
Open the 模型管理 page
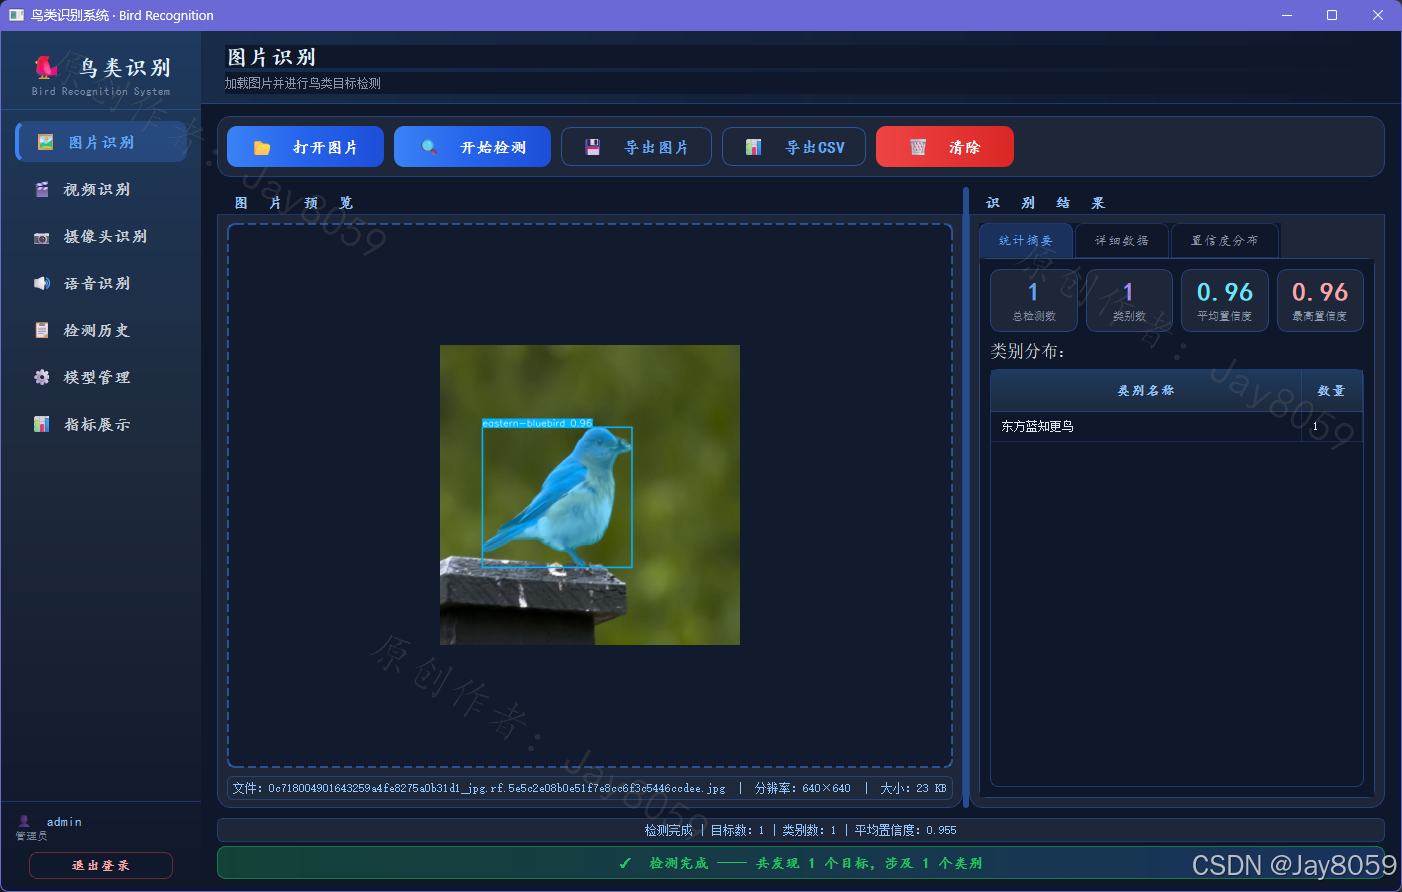coord(101,377)
